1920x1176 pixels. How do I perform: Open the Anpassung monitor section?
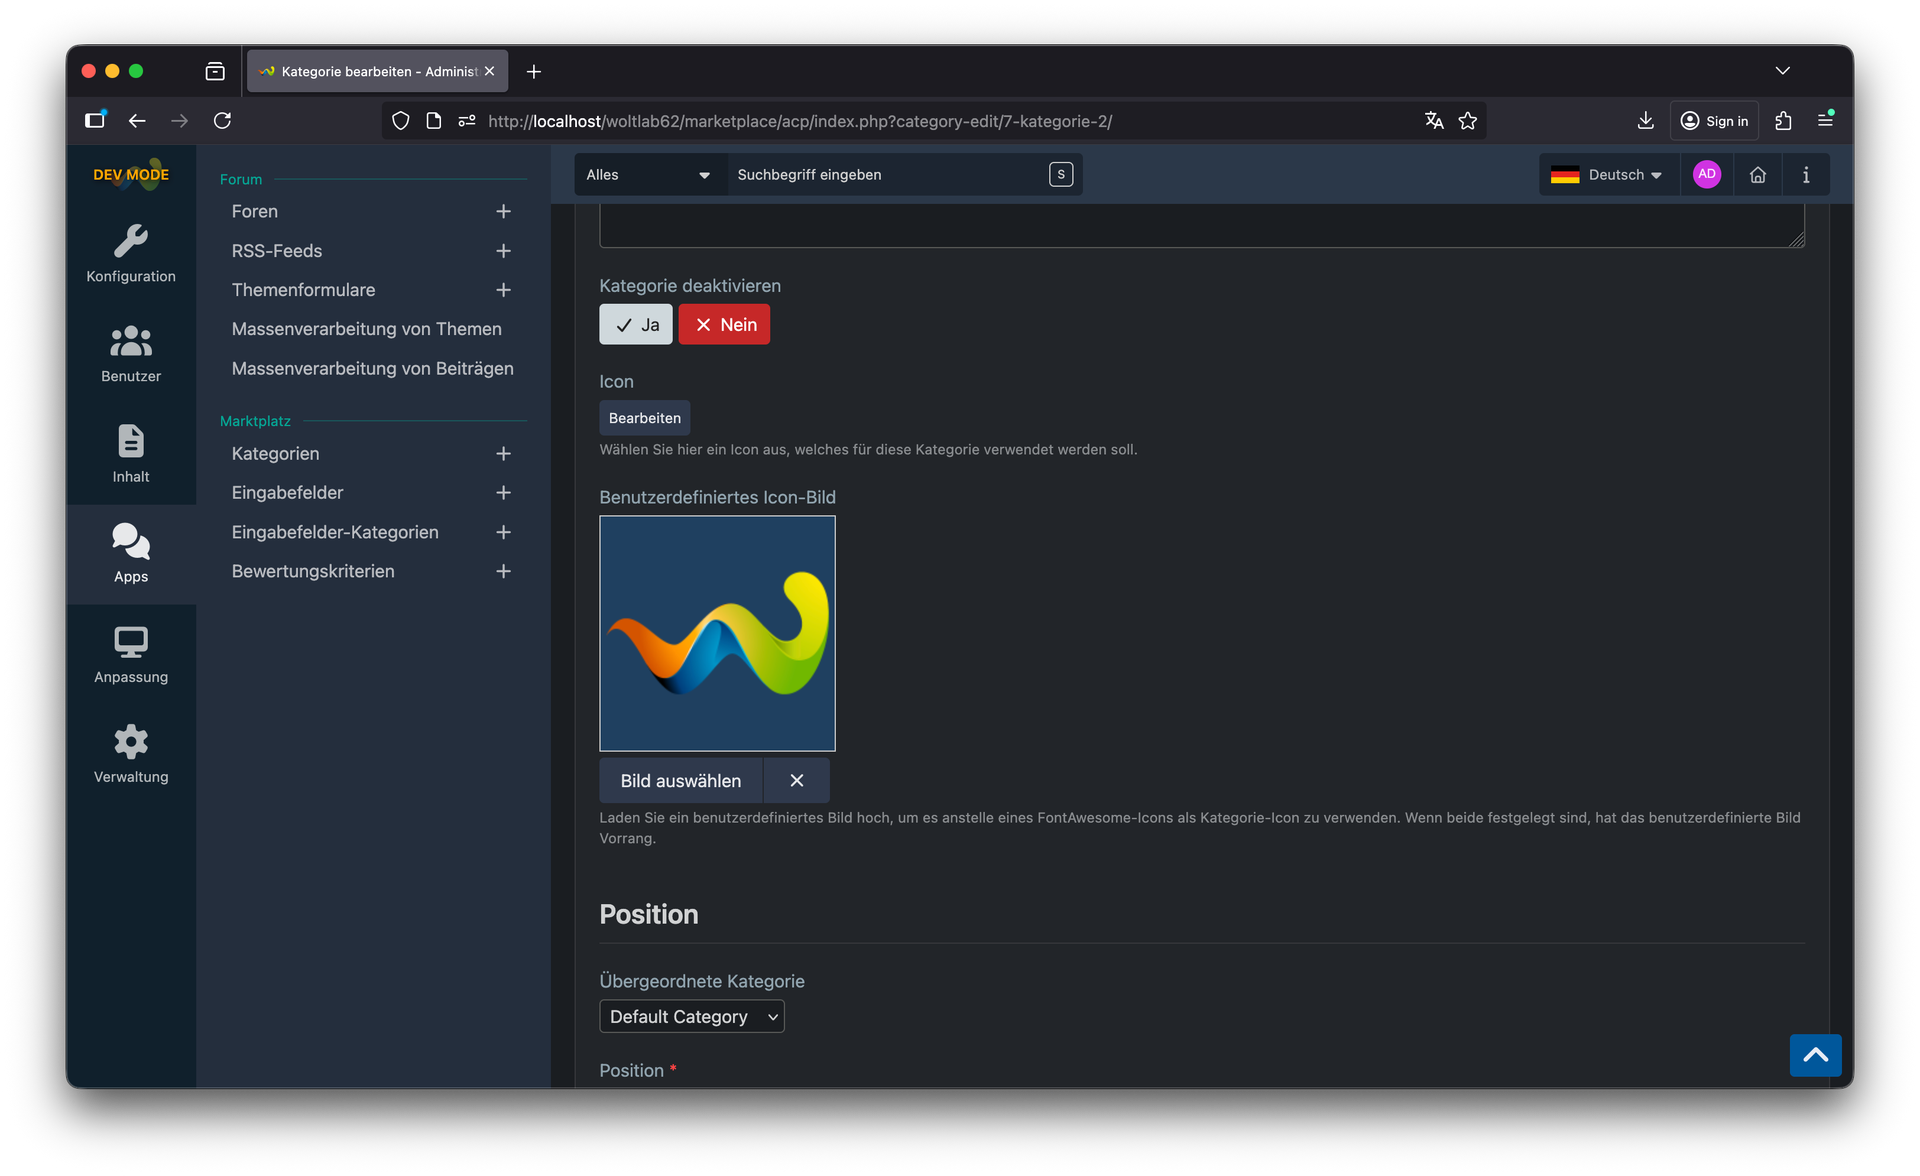tap(131, 654)
